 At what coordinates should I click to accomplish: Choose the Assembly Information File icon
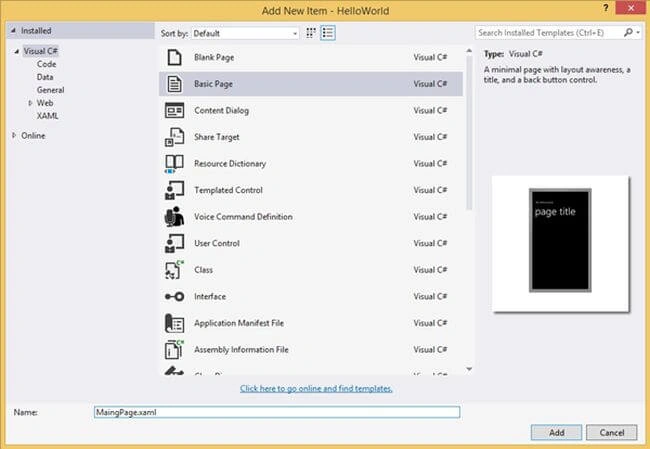coord(174,349)
